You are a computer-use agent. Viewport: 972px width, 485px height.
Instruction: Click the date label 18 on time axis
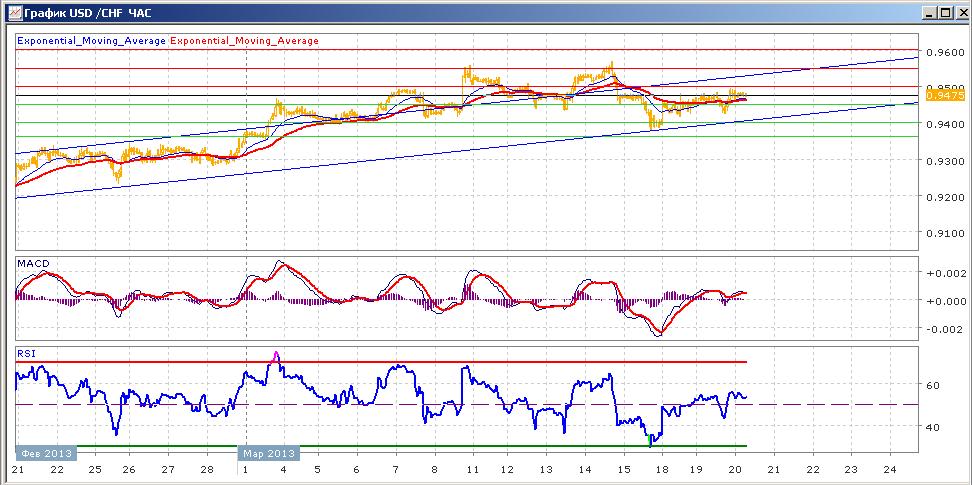661,471
